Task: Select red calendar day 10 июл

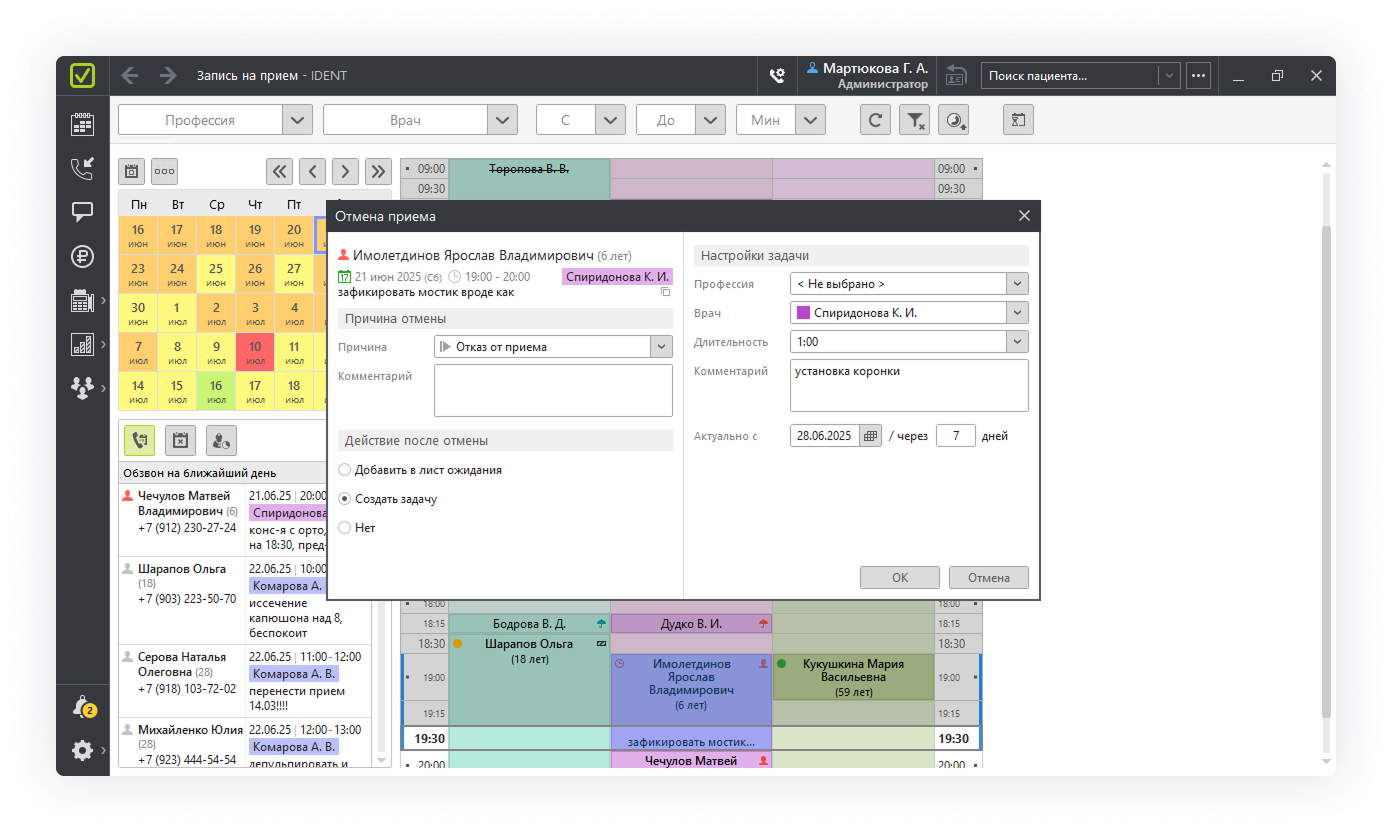Action: click(x=255, y=352)
